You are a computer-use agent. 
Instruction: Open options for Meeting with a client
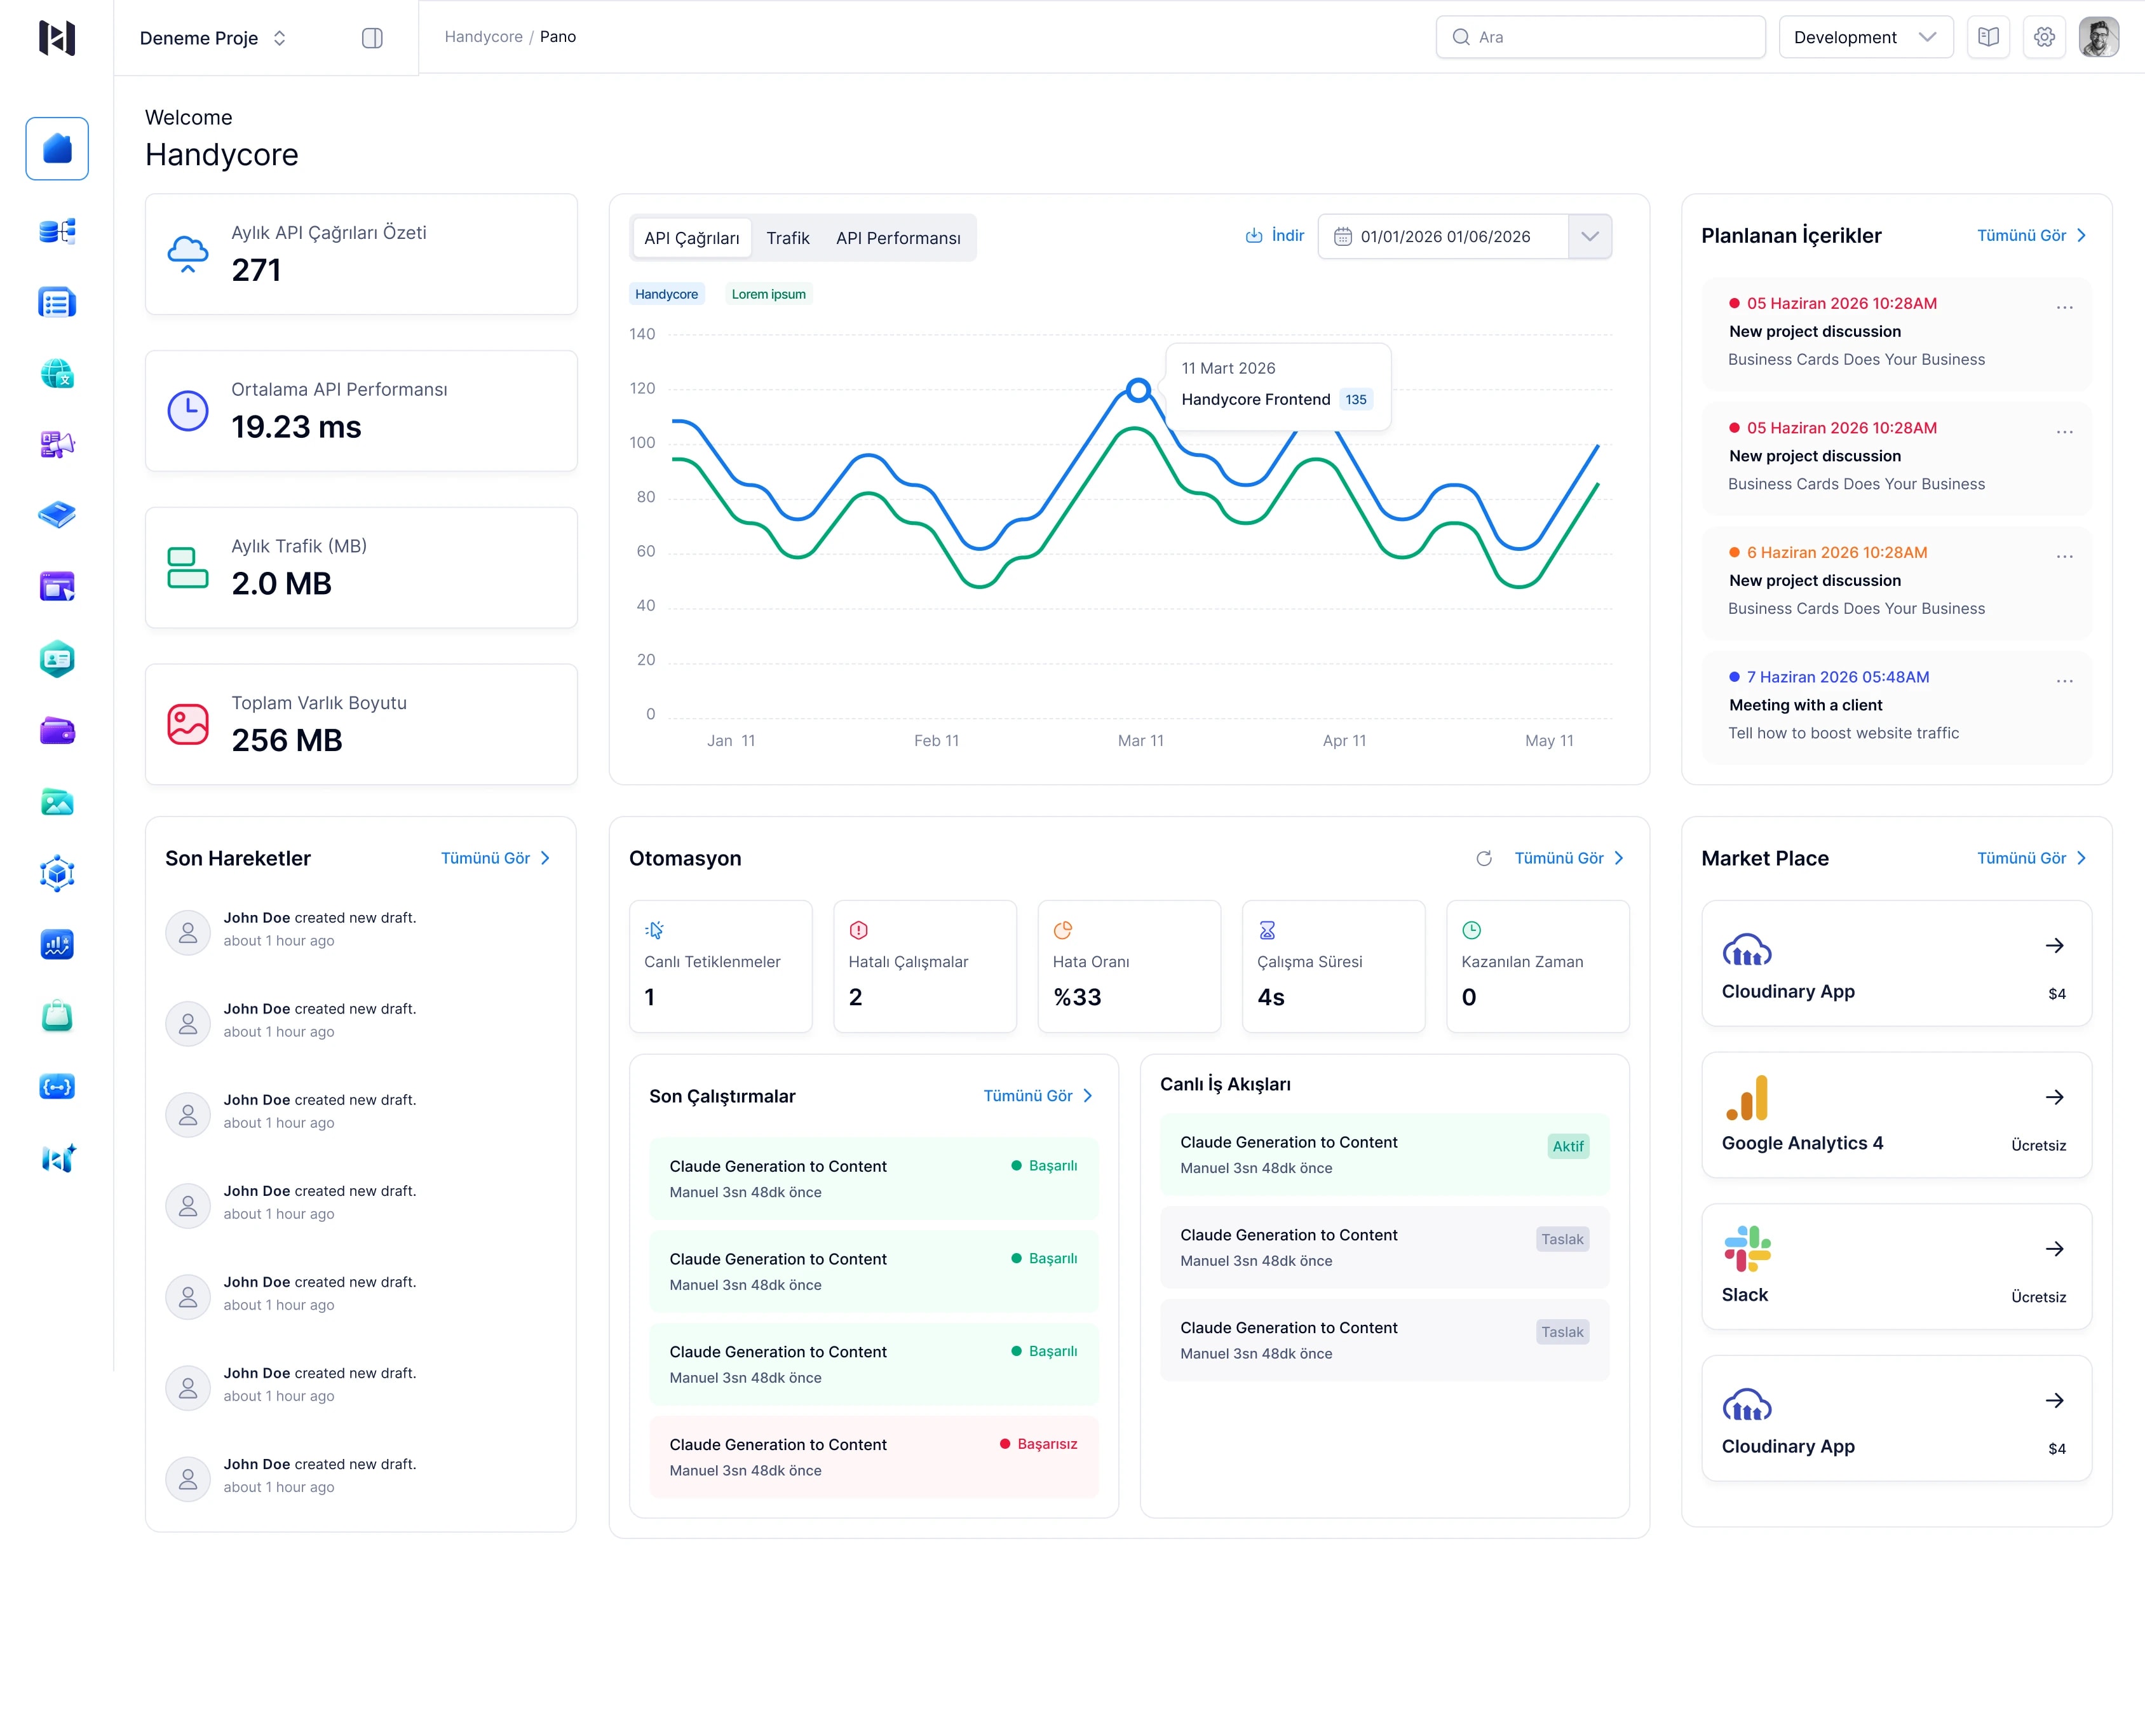(x=2064, y=682)
